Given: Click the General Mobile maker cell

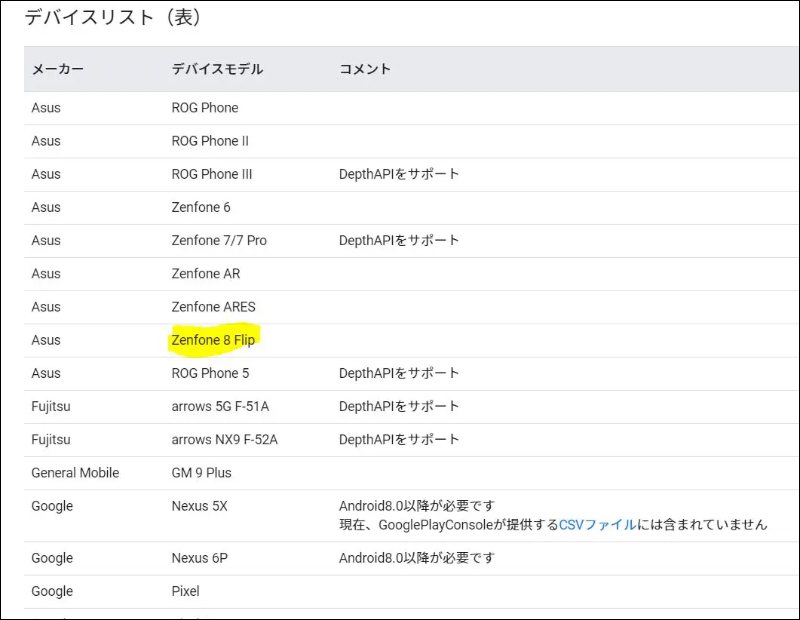Looking at the screenshot, I should tap(75, 472).
